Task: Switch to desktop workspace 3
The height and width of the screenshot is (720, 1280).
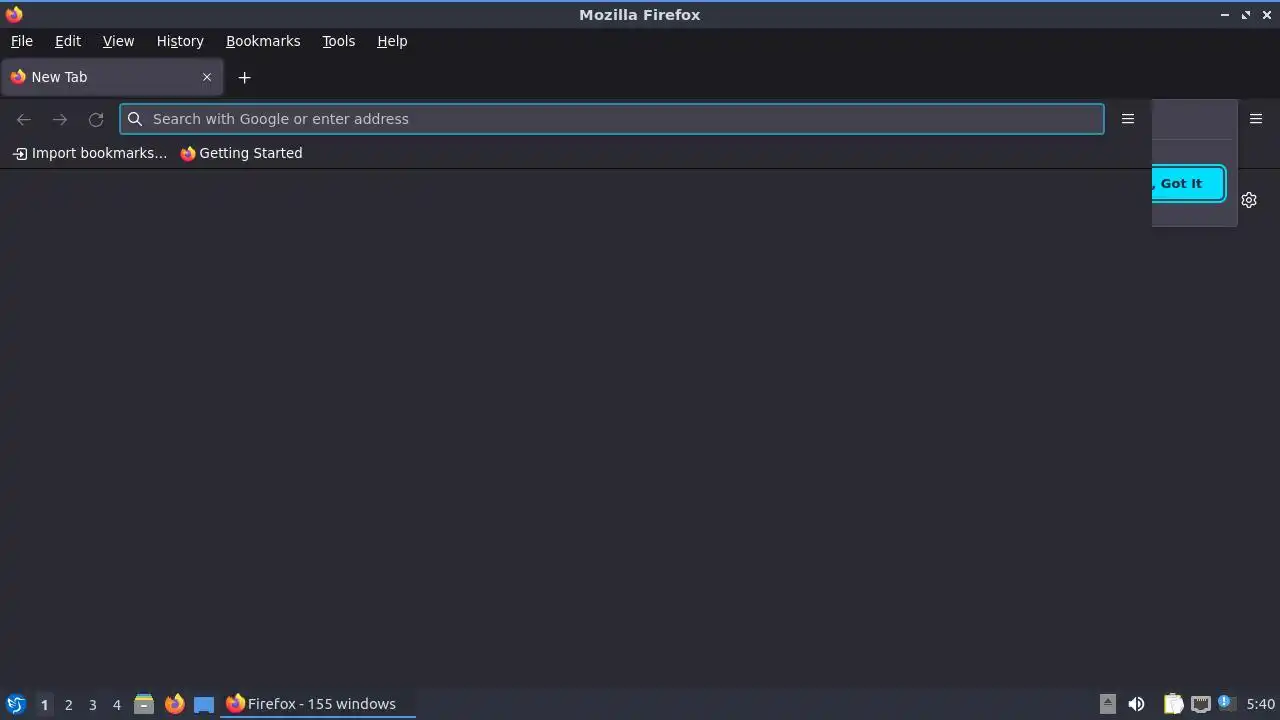Action: click(x=93, y=705)
